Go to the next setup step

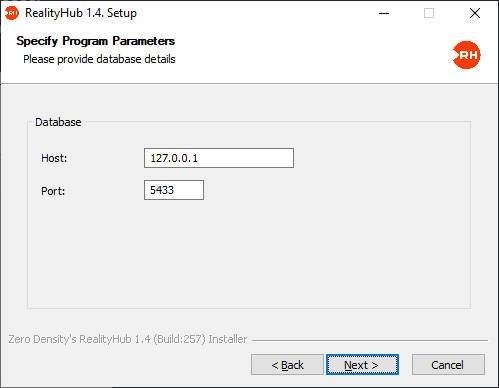362,365
